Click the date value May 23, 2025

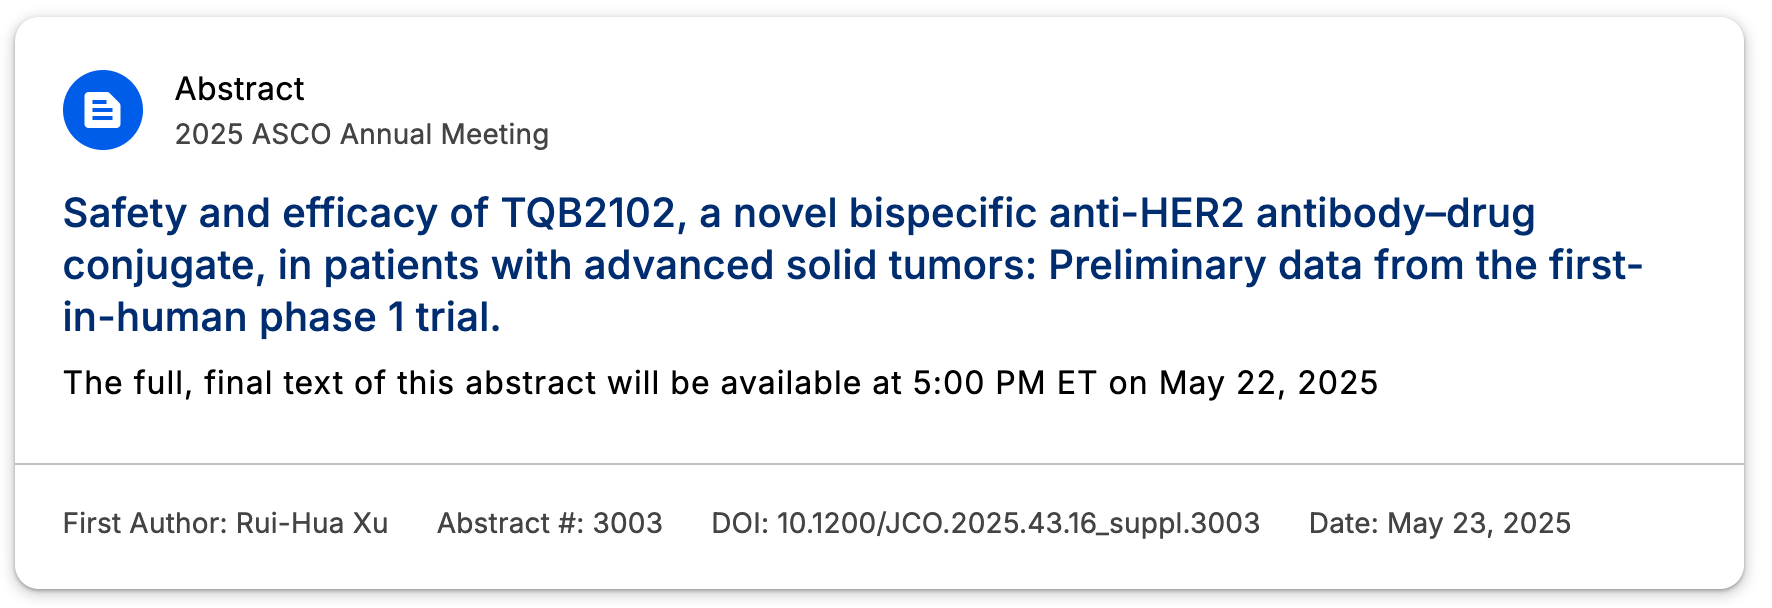tap(1479, 523)
